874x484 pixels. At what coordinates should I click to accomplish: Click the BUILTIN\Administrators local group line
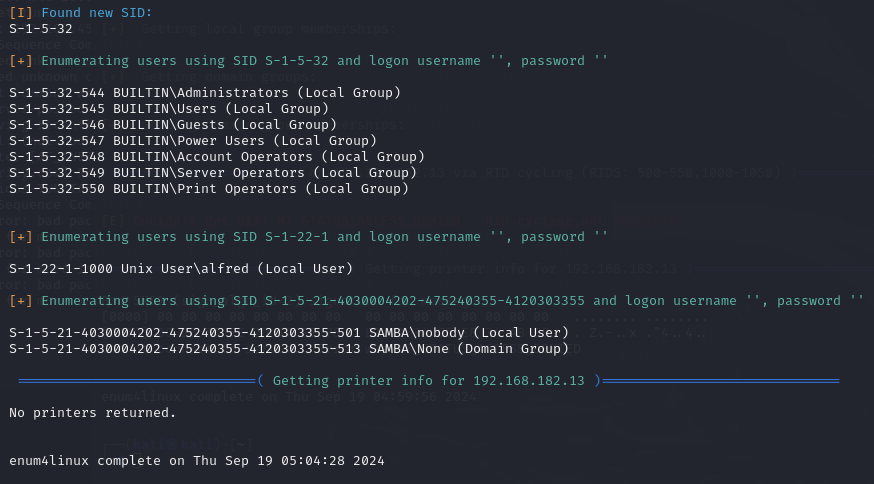click(x=205, y=93)
